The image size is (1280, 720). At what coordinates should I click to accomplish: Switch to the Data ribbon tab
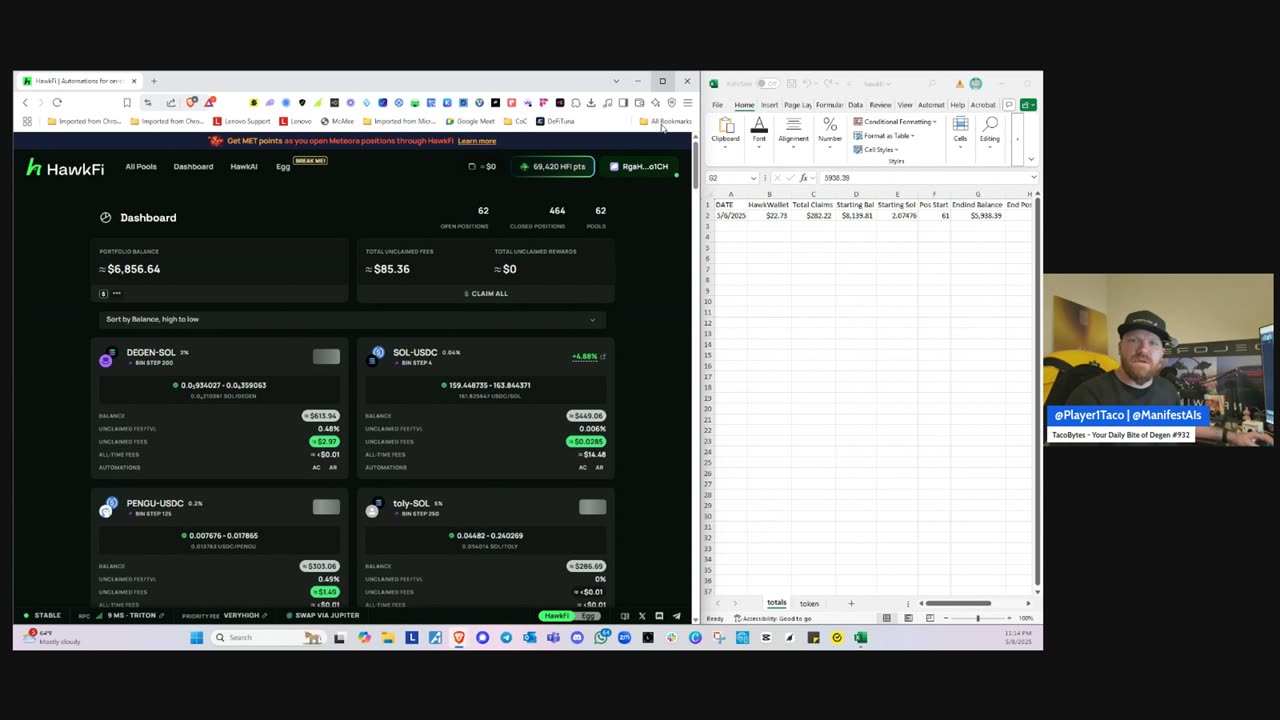[855, 105]
